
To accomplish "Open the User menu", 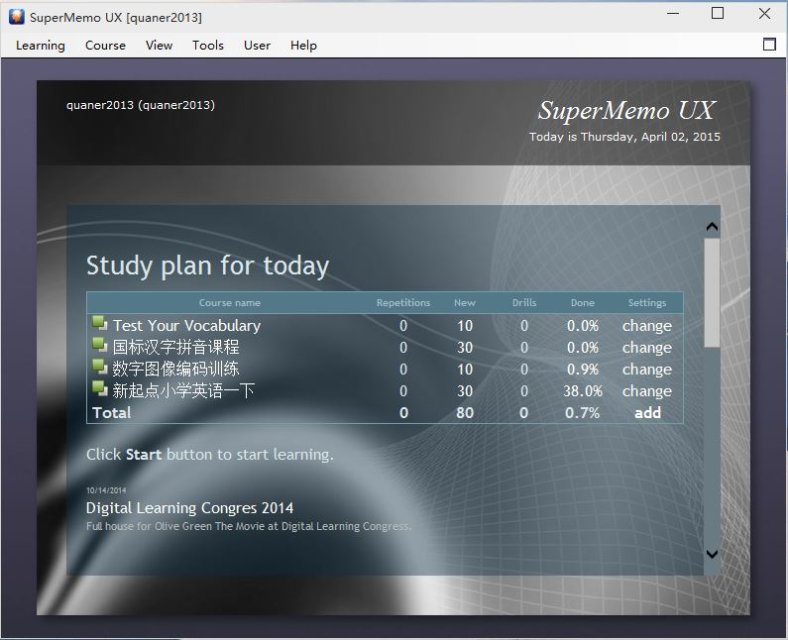I will [257, 45].
